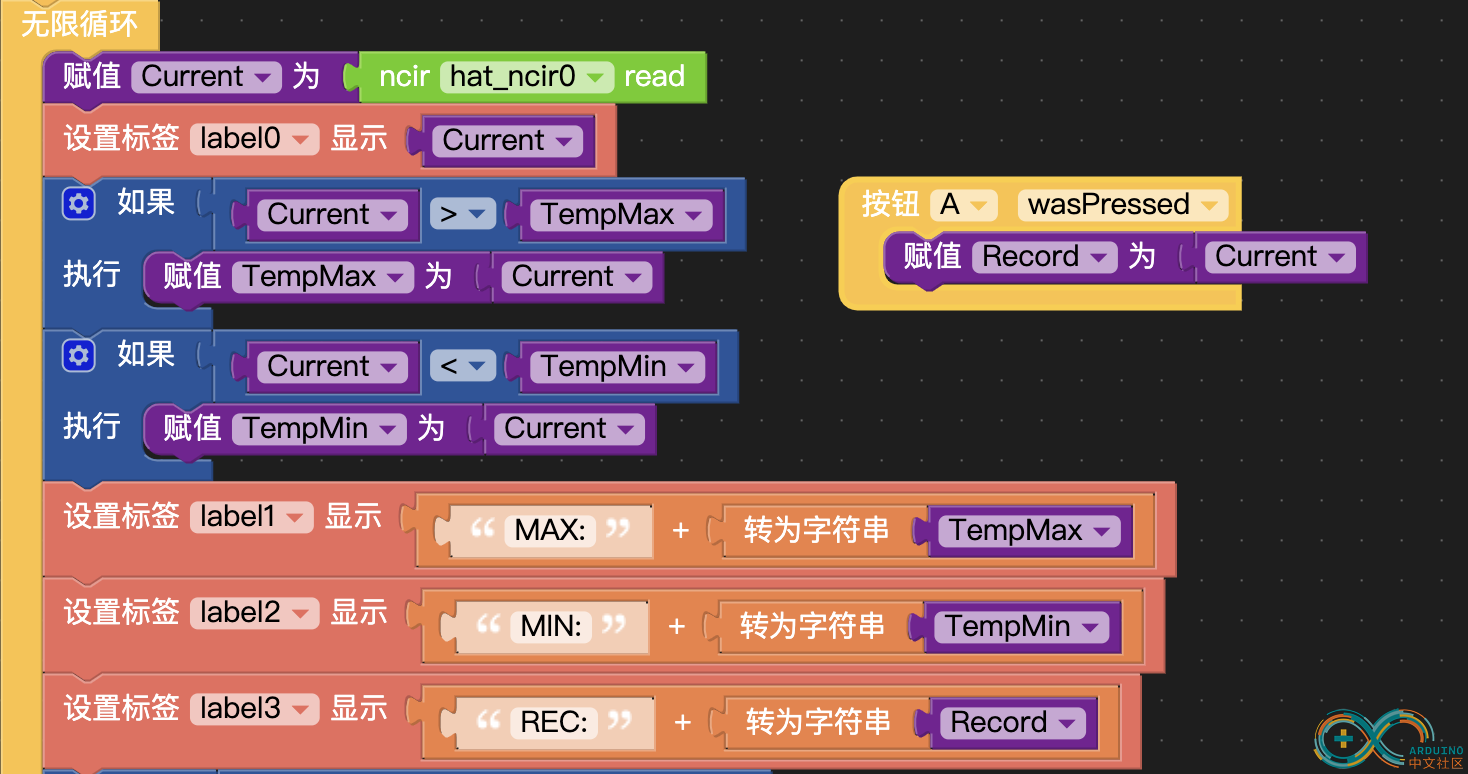Open the Current dropdown in the label0 display block

(x=507, y=141)
